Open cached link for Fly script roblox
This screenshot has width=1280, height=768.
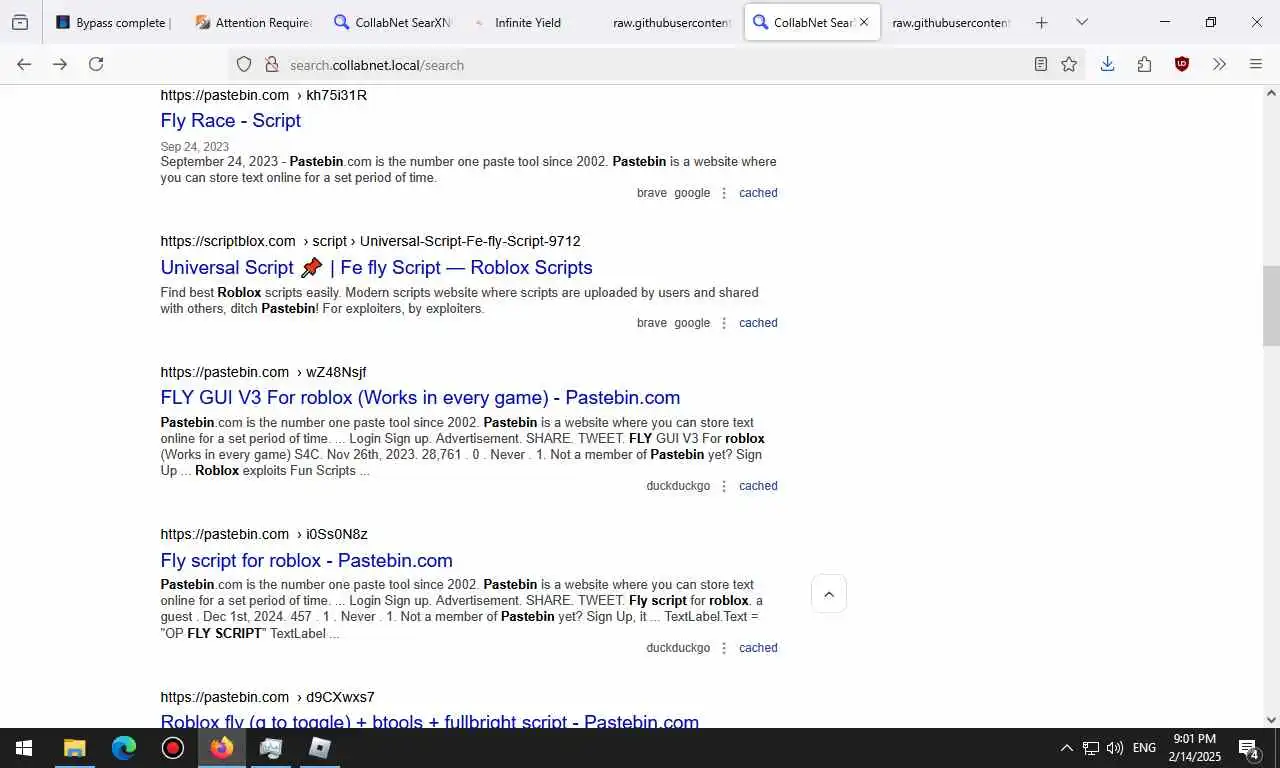pyautogui.click(x=758, y=648)
